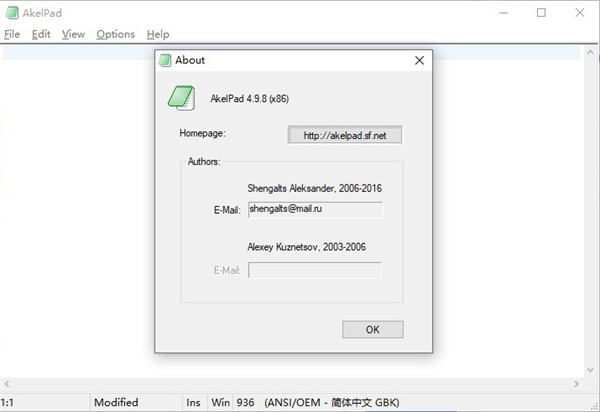Viewport: 600px width, 412px height.
Task: Open the View menu
Action: 73,34
